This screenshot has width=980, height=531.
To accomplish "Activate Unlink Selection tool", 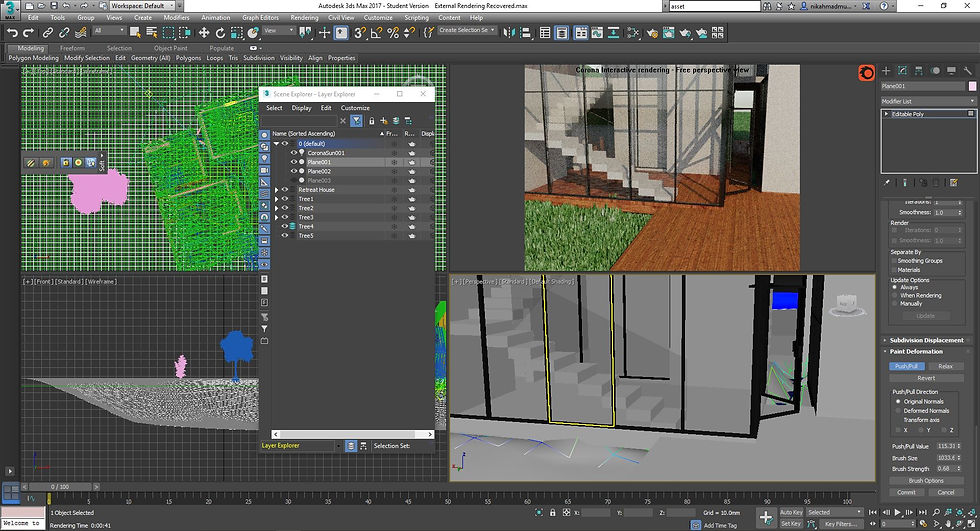I will point(64,32).
